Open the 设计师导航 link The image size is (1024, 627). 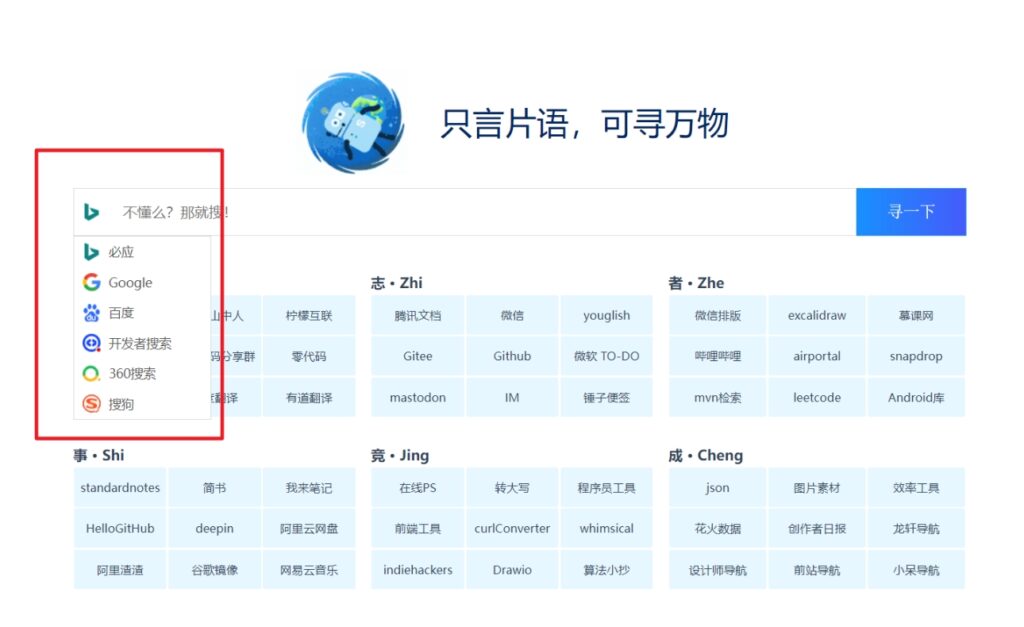click(x=718, y=570)
